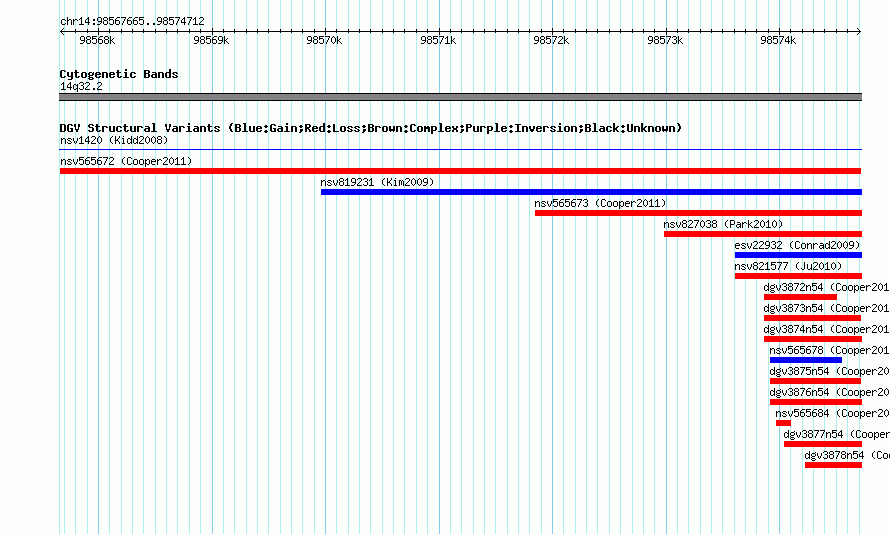Screen dimensions: 890x534
Task: Click the ruler's left arrowhead
Action: click(62, 32)
